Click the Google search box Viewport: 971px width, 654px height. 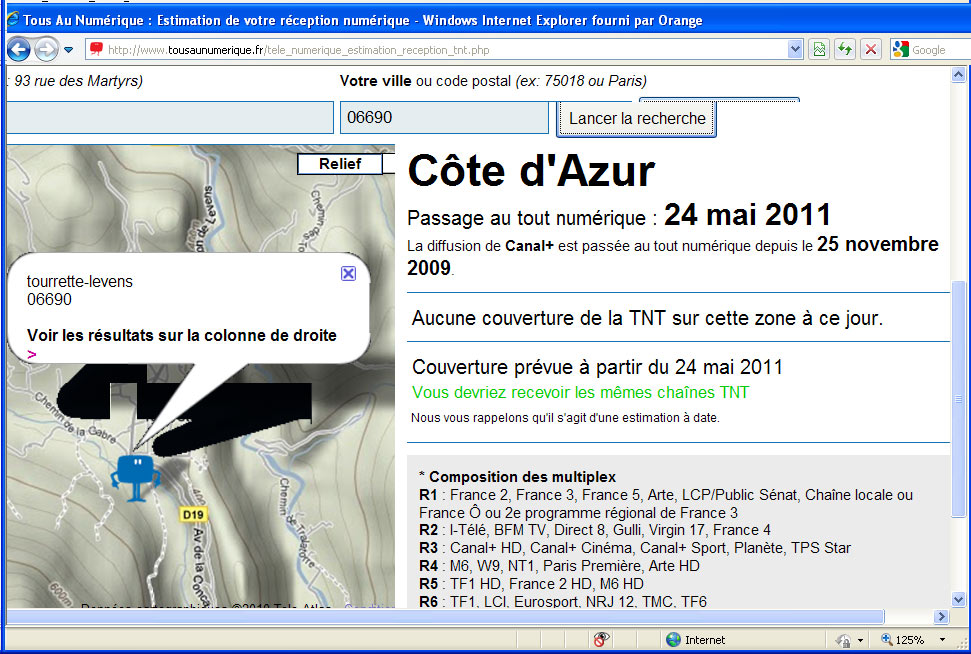(940, 50)
